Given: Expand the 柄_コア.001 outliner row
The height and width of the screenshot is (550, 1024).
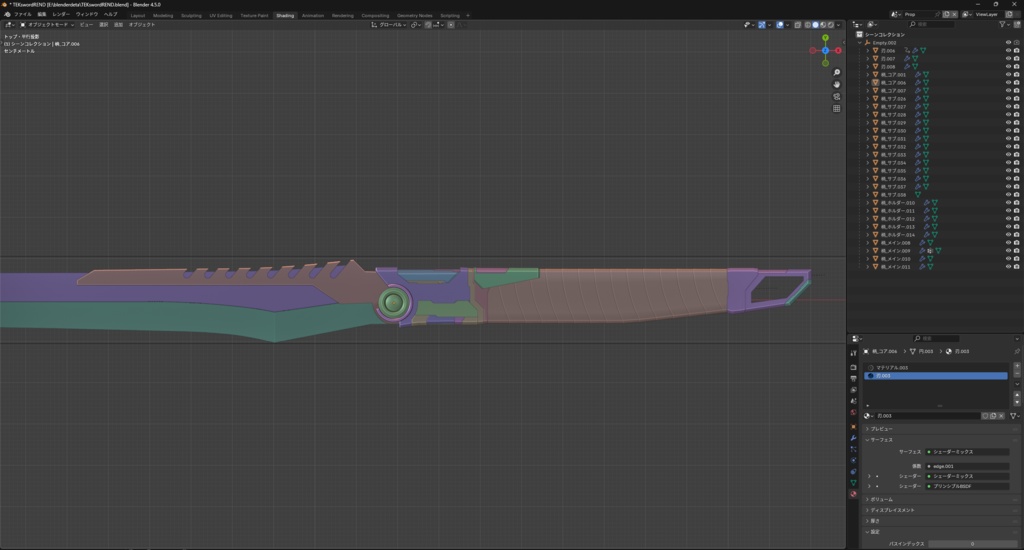Looking at the screenshot, I should (867, 74).
